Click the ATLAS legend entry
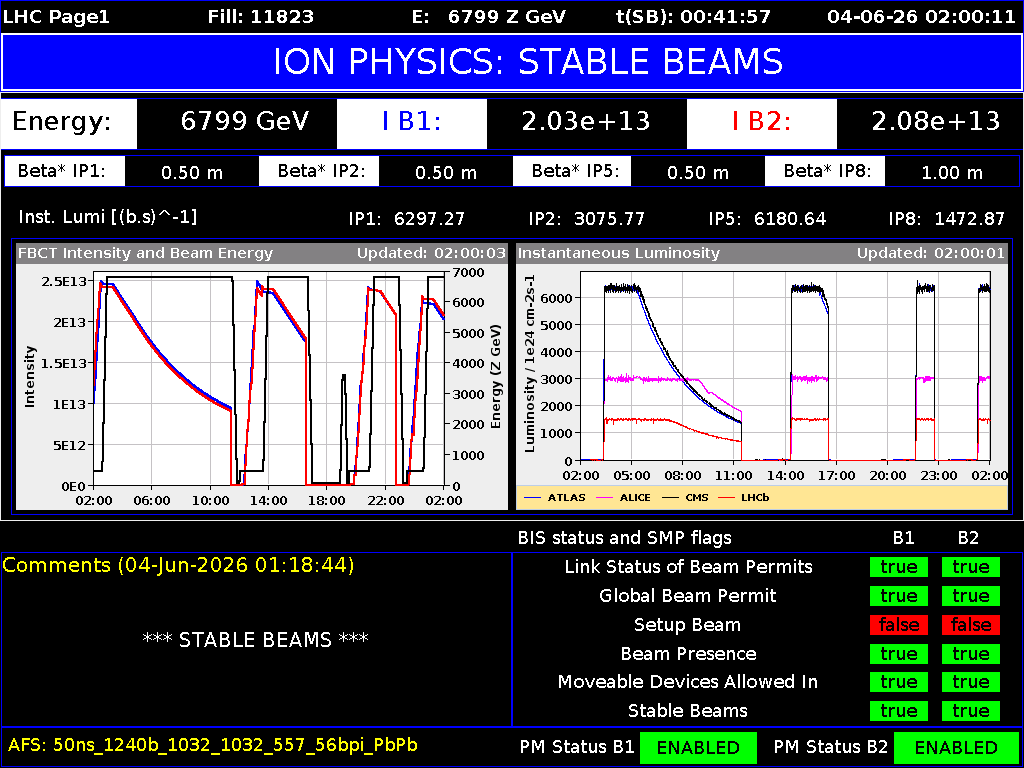 tap(553, 498)
